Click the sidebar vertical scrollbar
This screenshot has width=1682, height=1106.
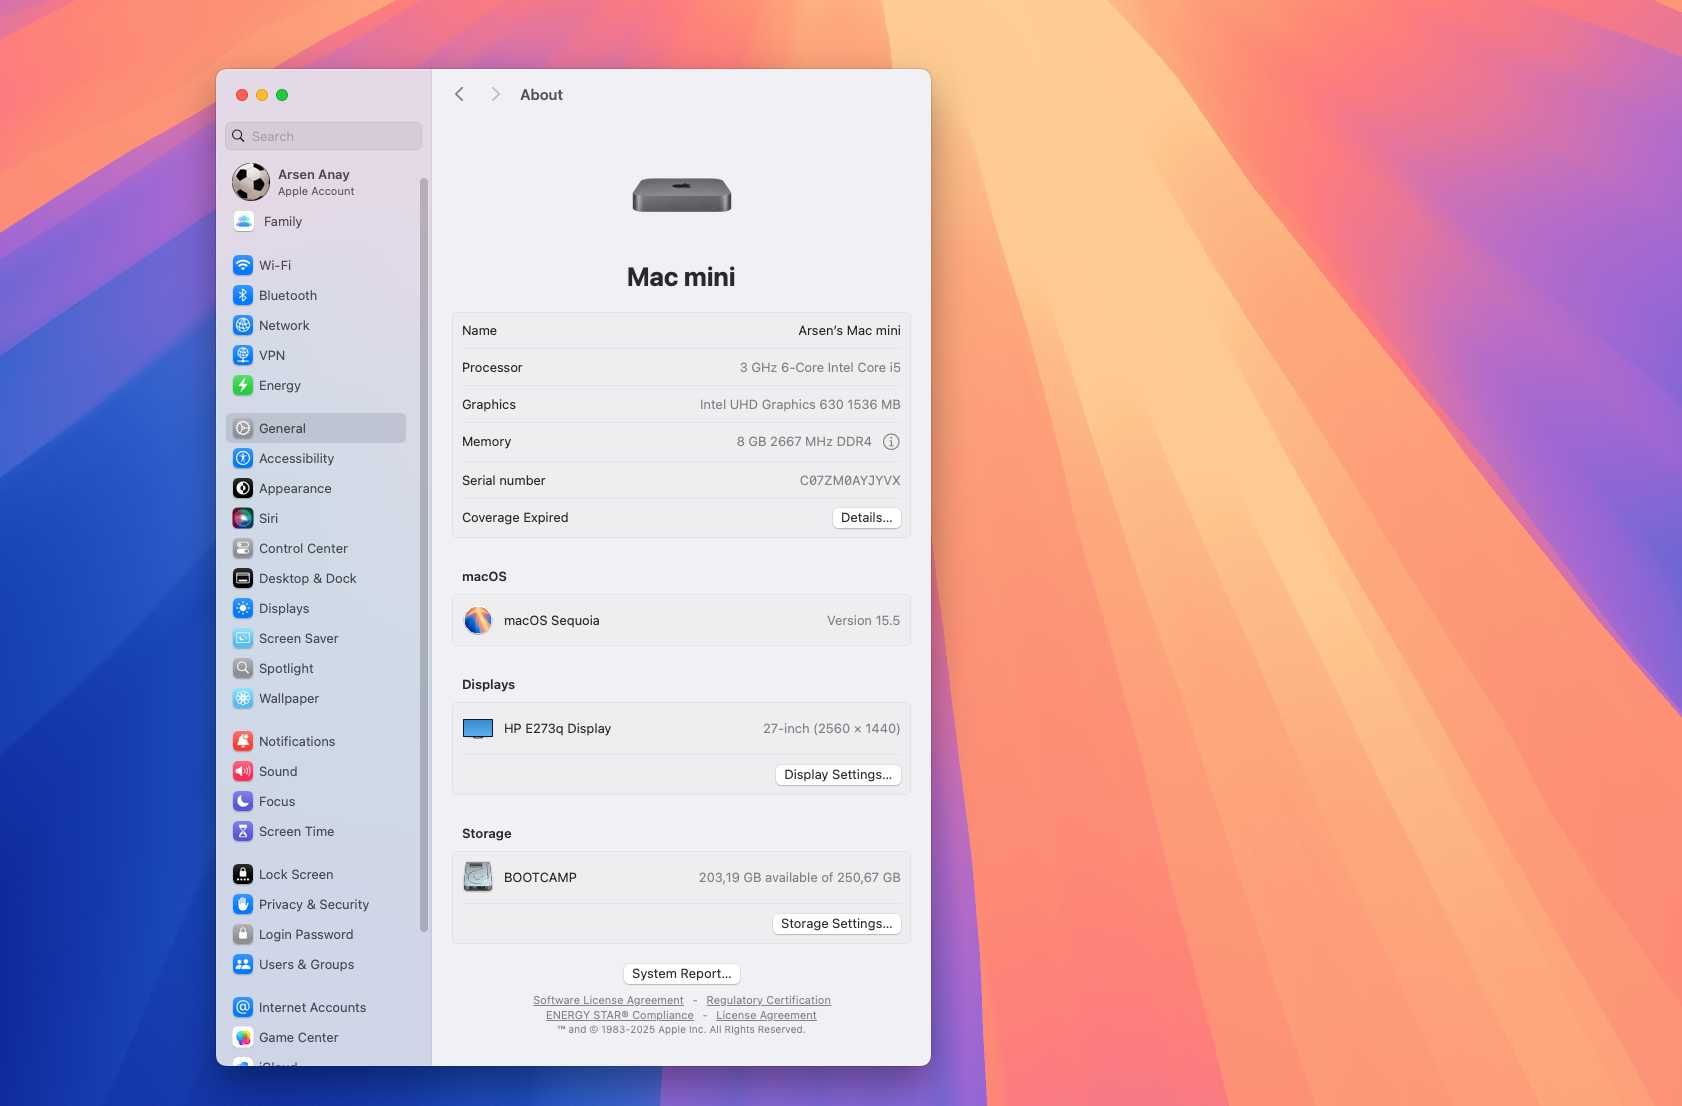[x=424, y=555]
